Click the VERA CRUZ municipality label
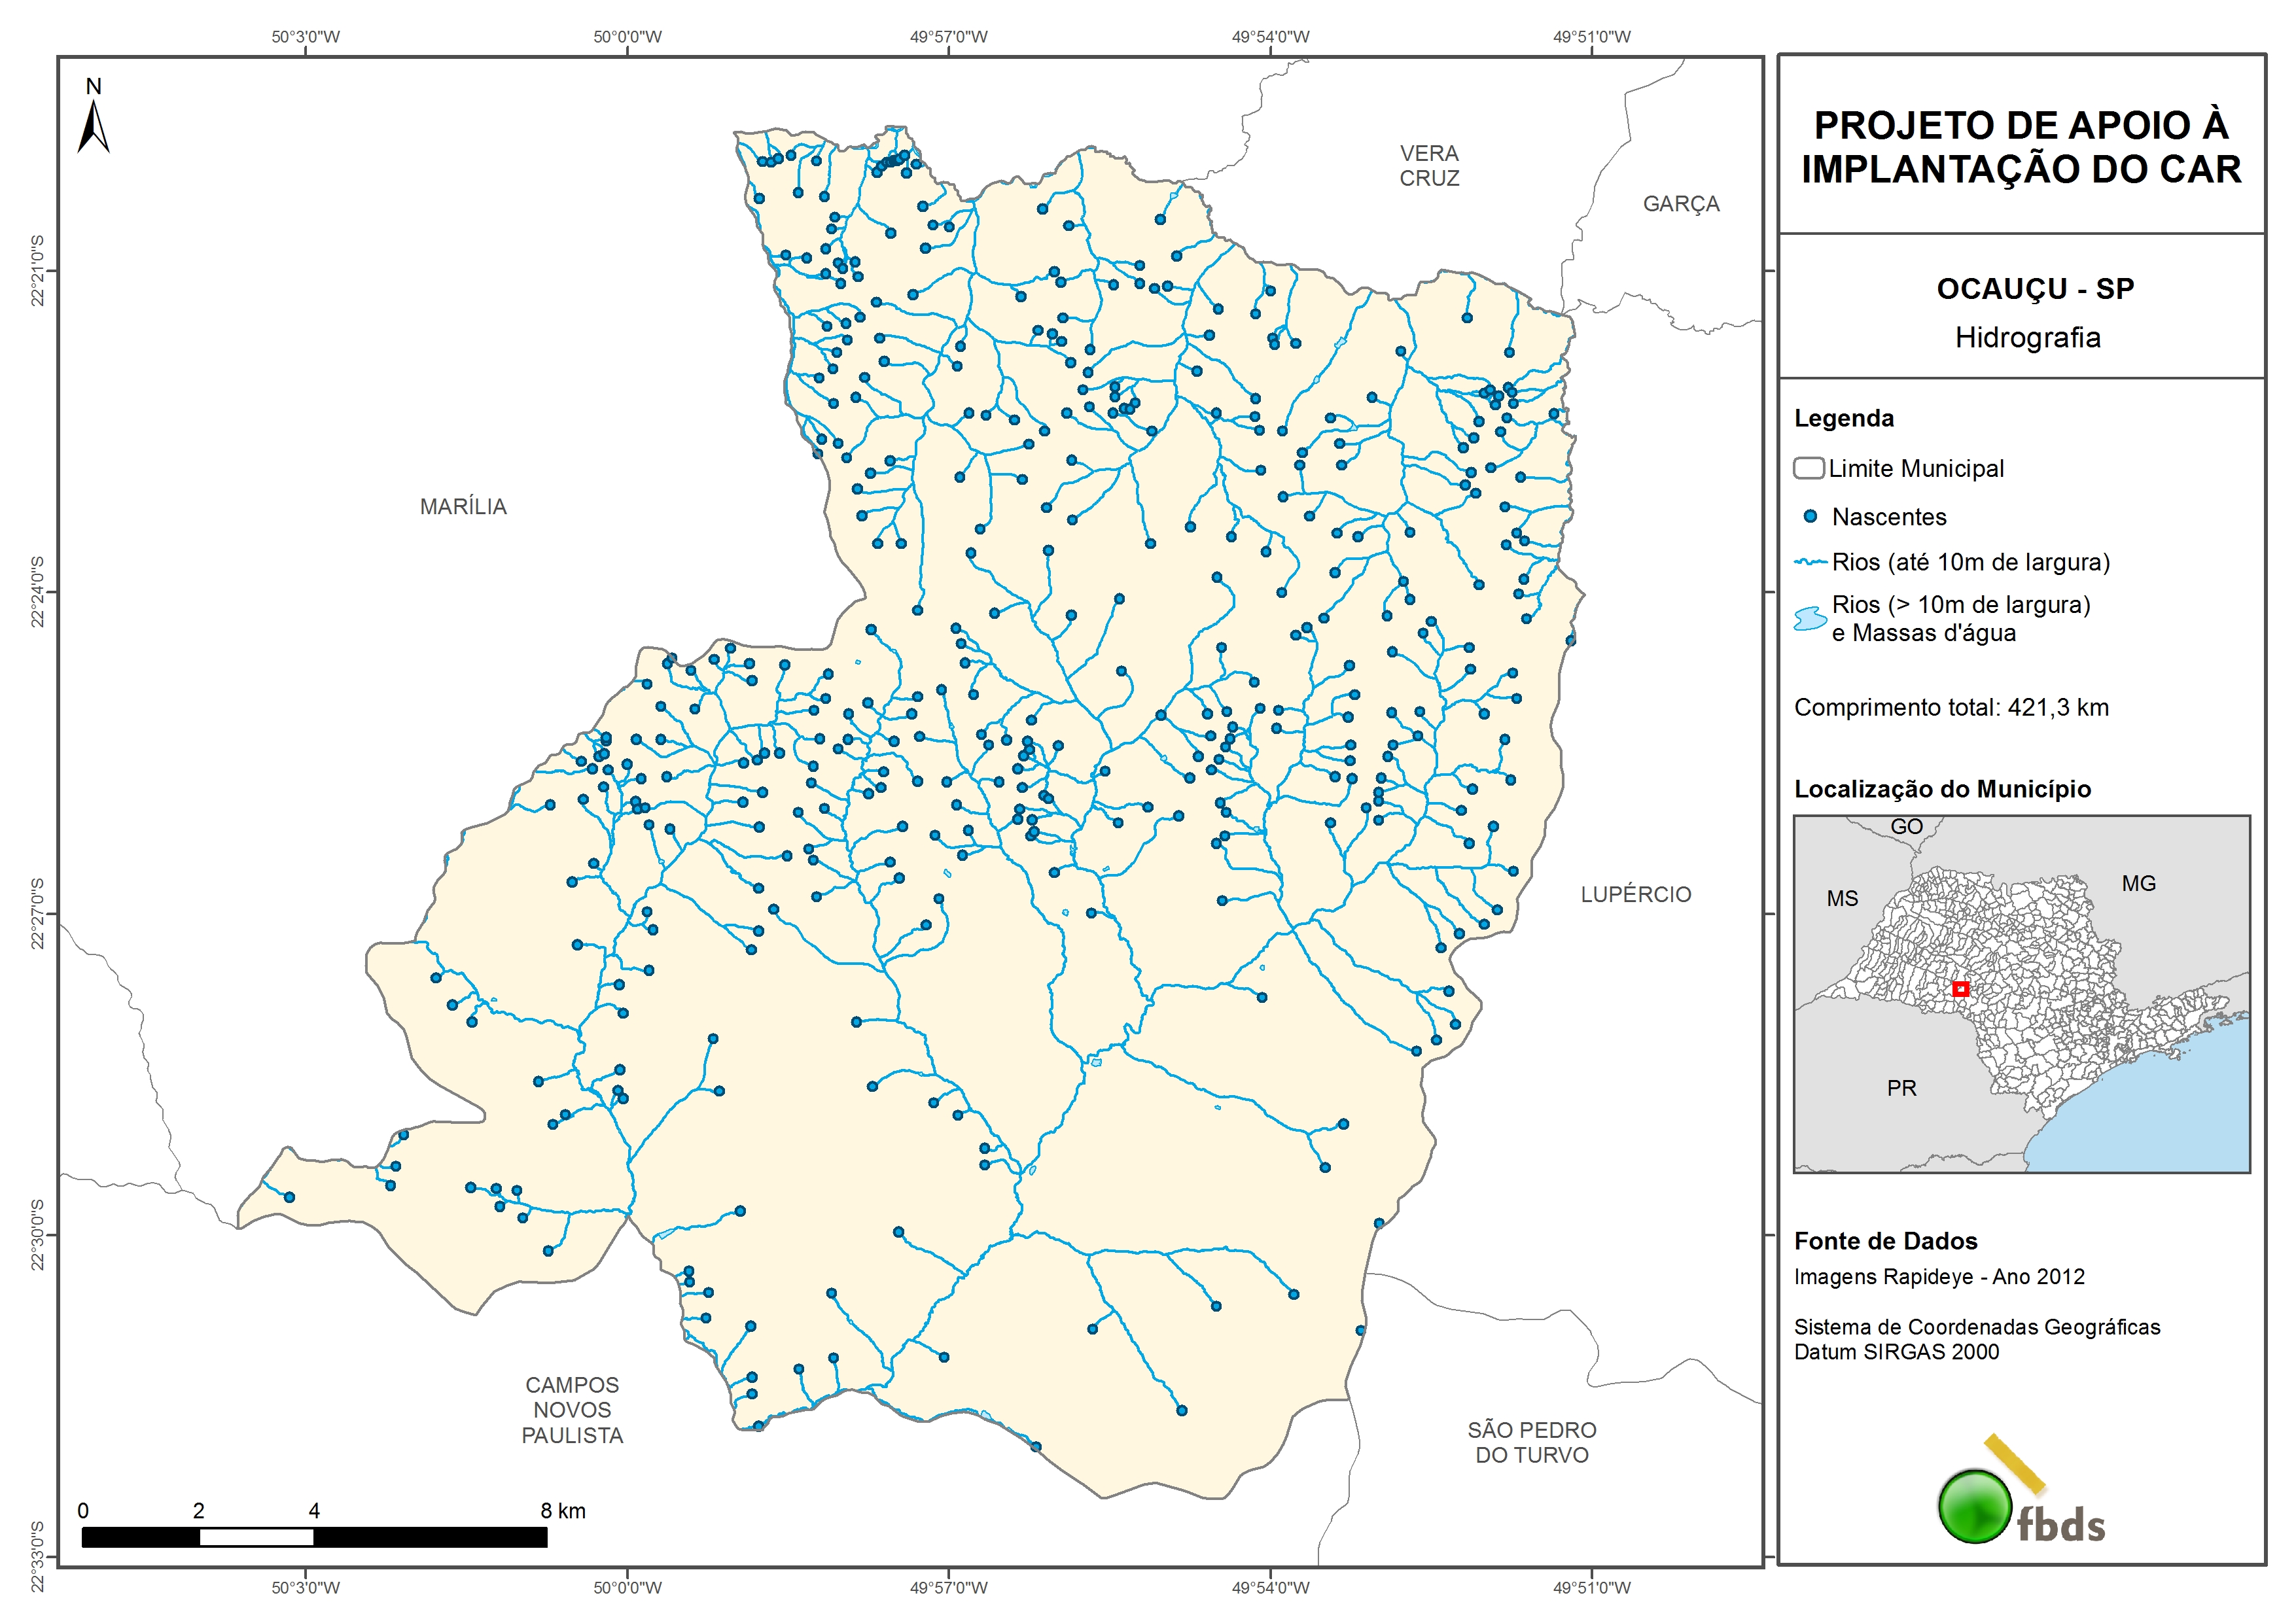 click(1429, 166)
